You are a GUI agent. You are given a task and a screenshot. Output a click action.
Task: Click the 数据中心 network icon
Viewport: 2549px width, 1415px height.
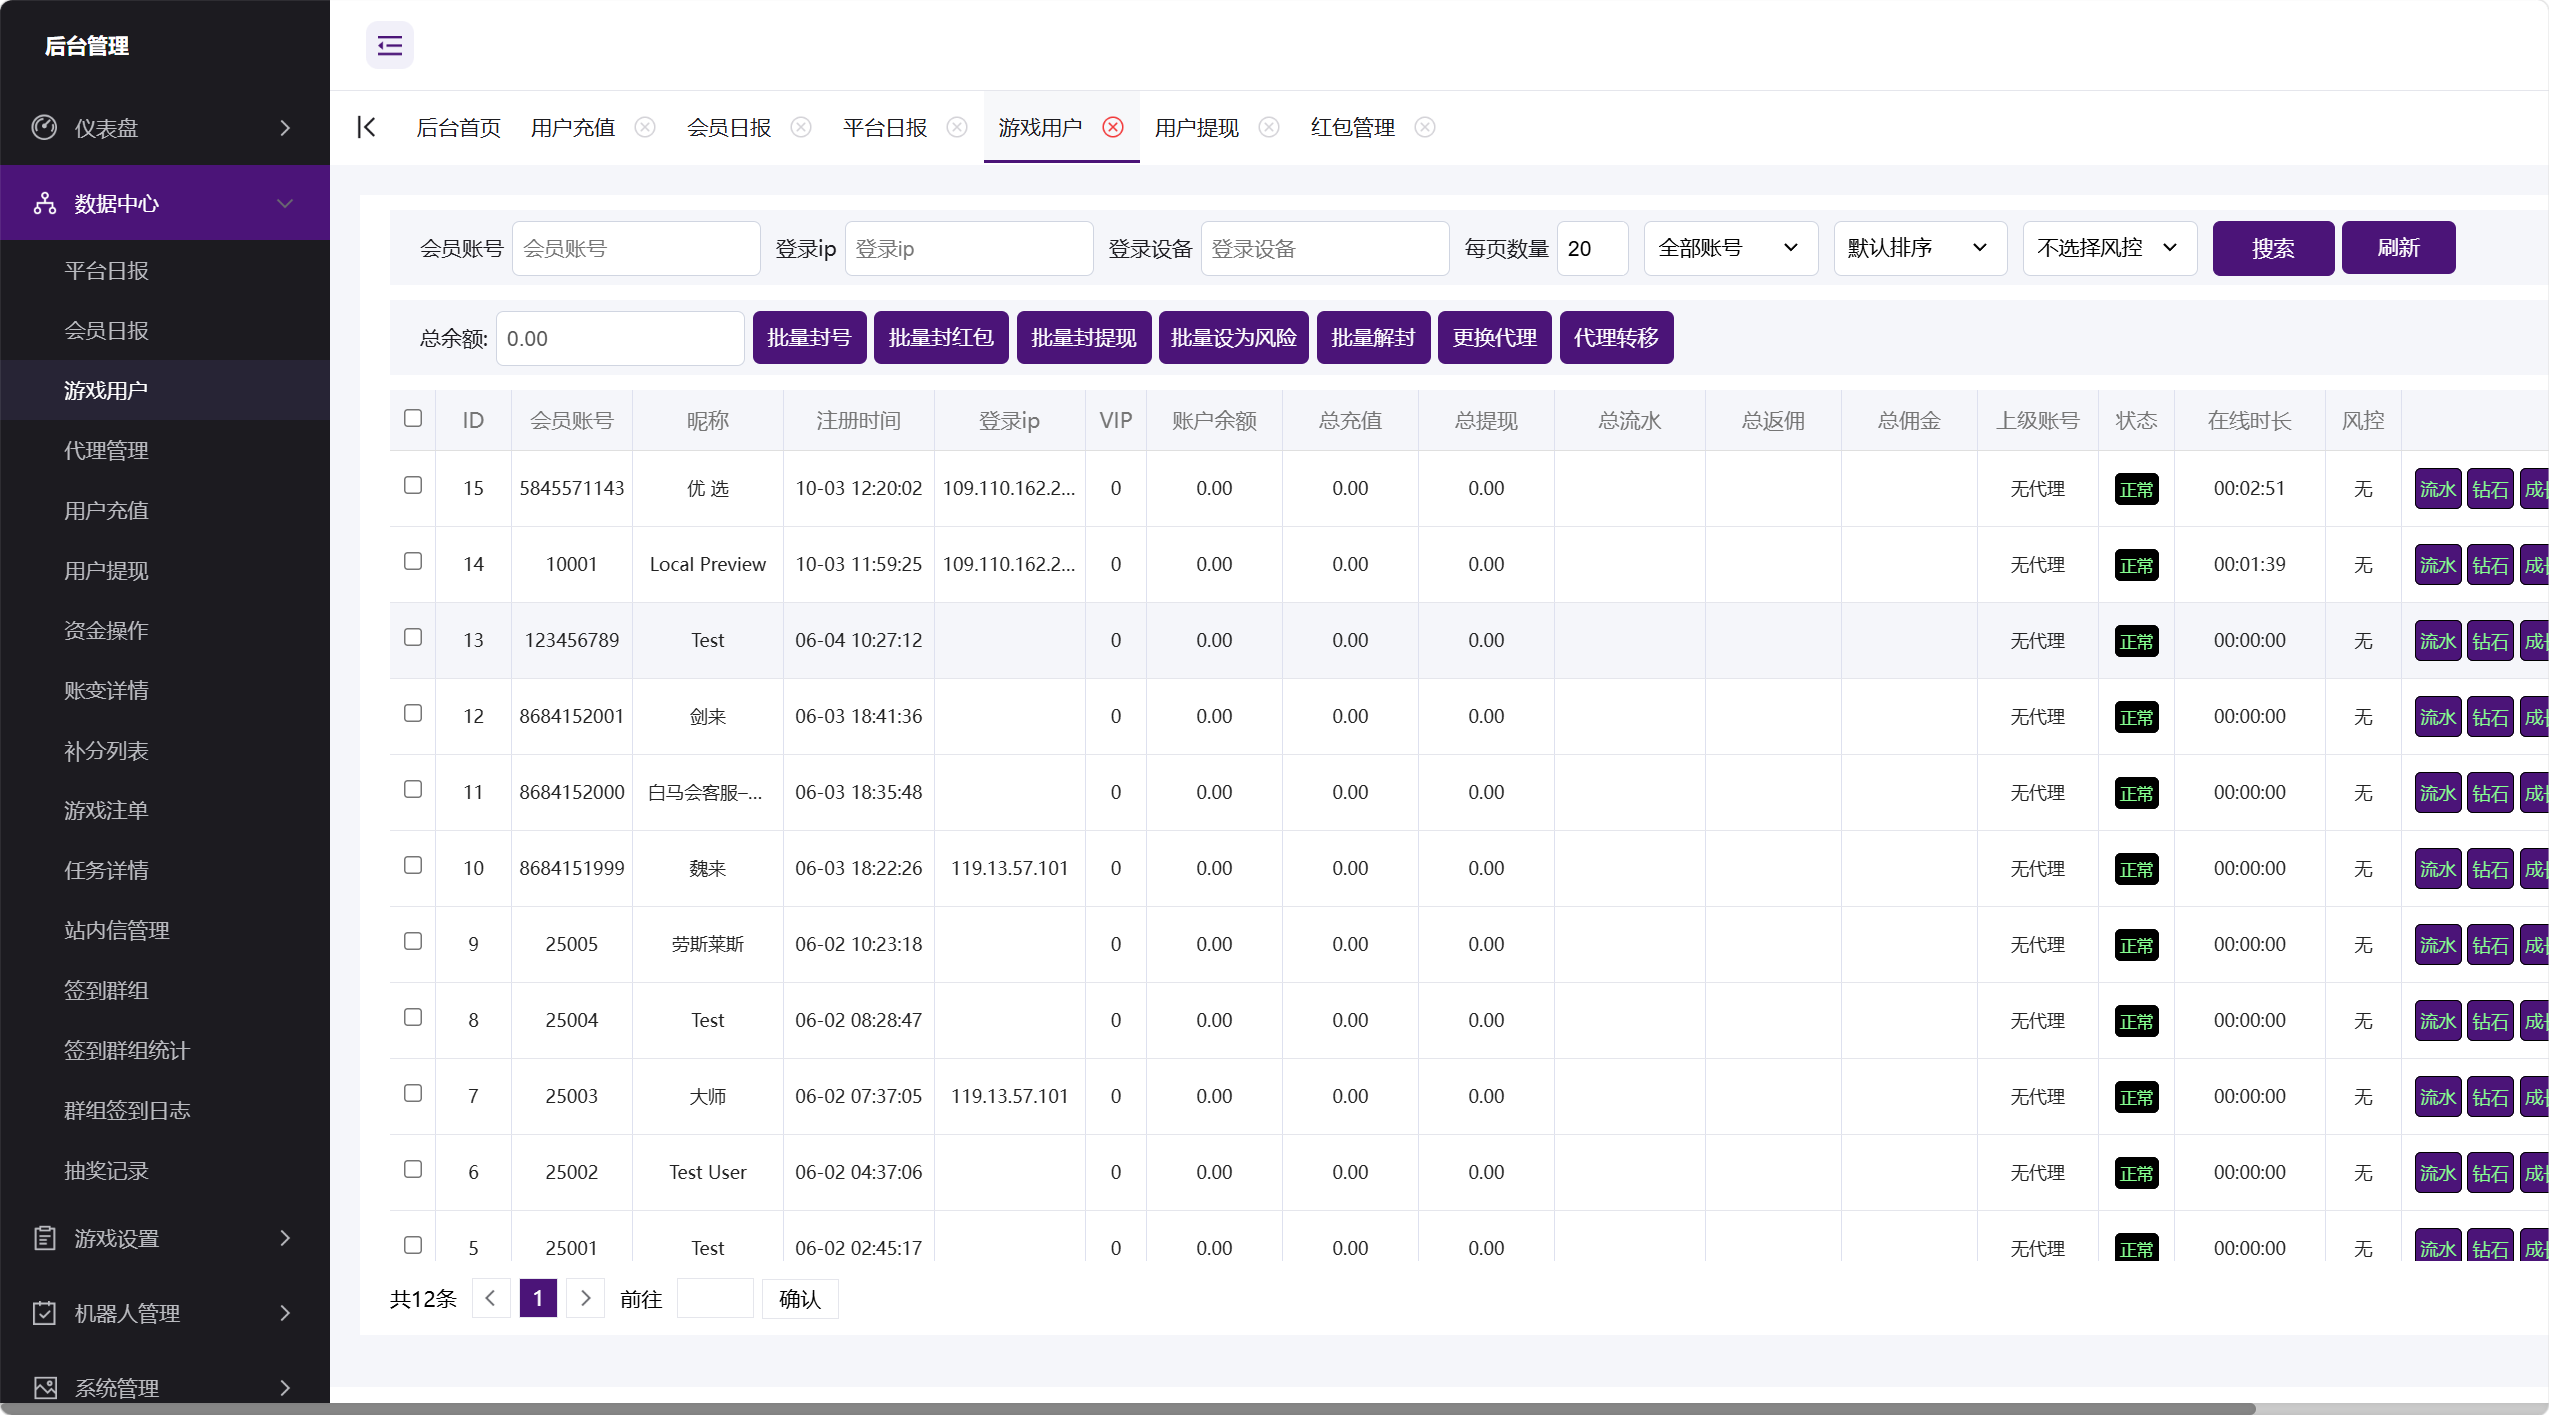(44, 203)
